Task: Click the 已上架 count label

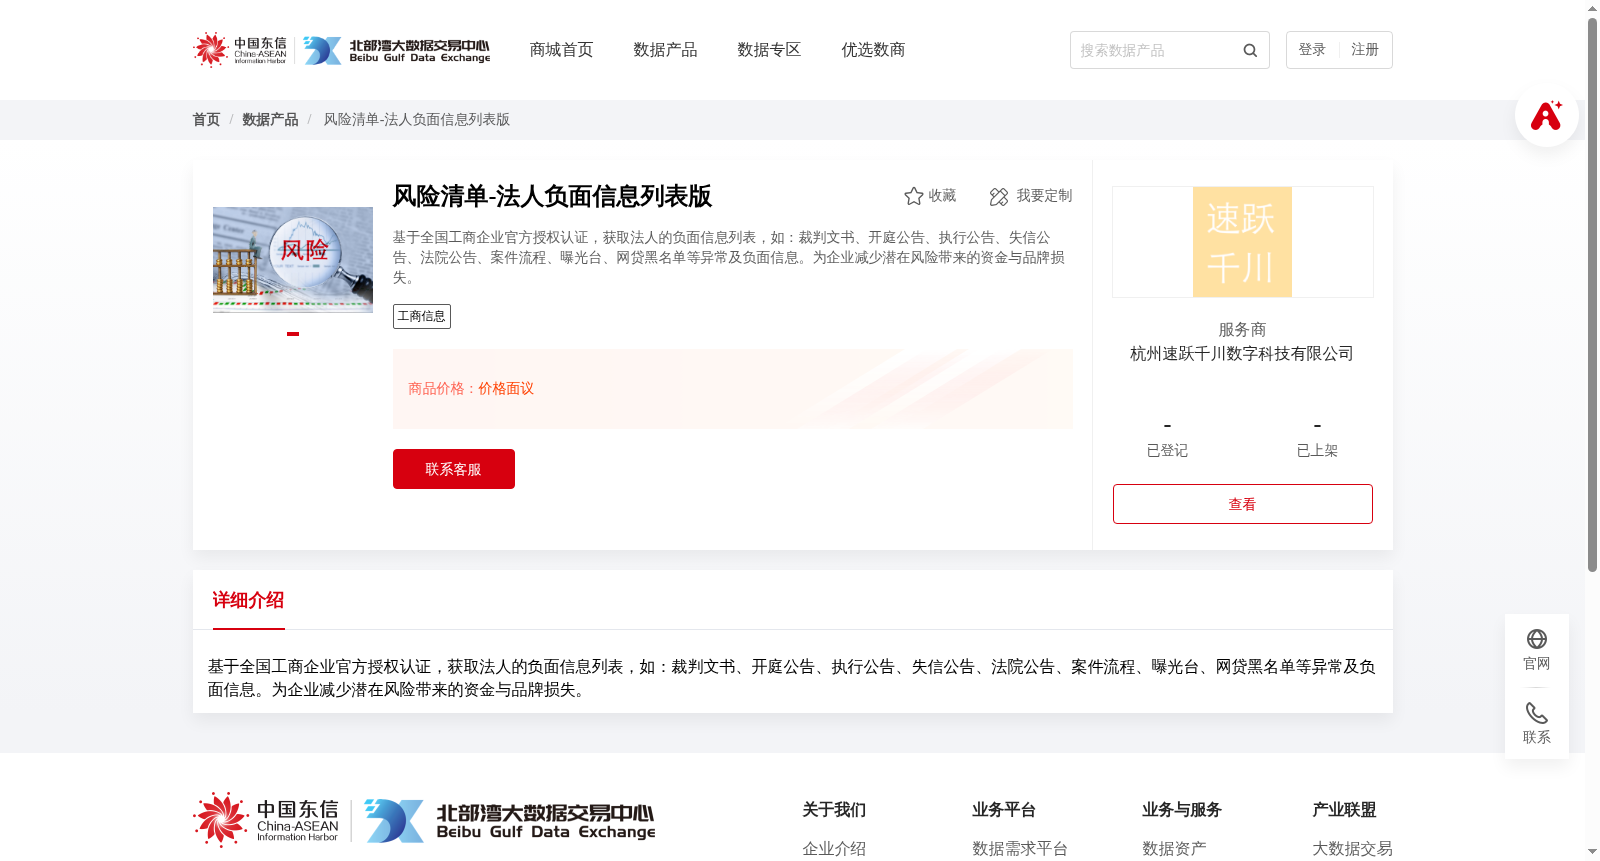Action: click(1317, 451)
